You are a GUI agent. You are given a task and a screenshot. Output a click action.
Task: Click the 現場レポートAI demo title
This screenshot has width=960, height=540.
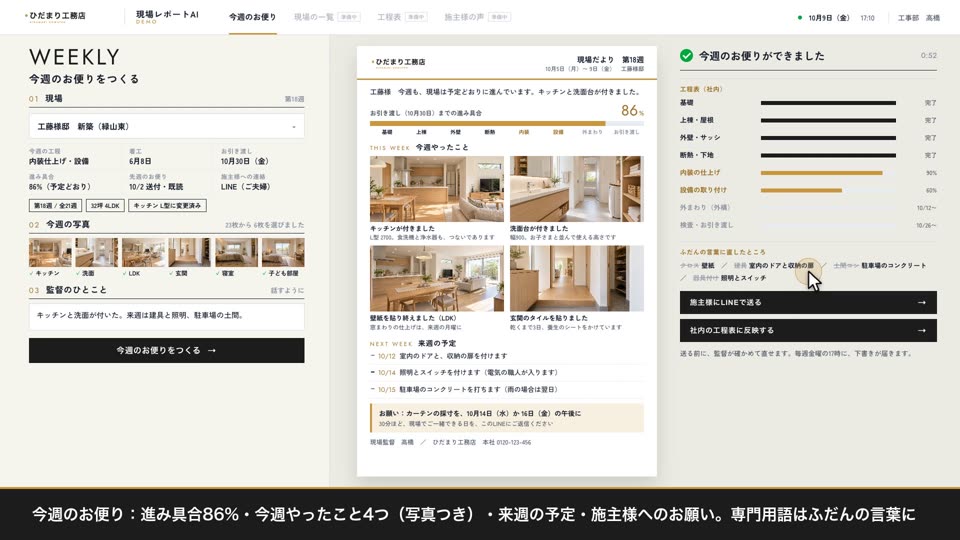[167, 17]
